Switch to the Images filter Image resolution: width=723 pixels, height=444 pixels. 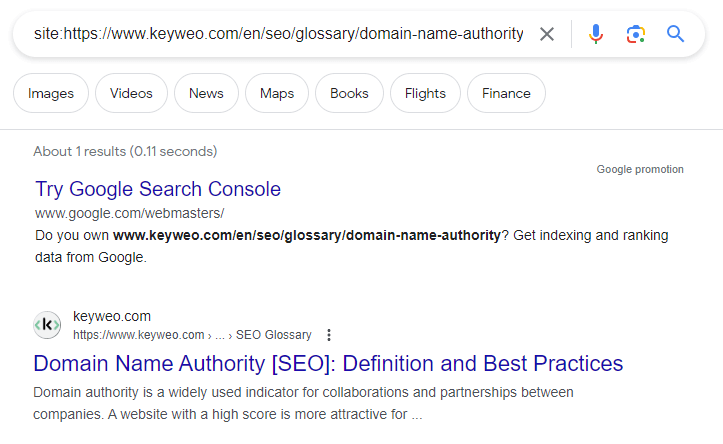[x=51, y=93]
